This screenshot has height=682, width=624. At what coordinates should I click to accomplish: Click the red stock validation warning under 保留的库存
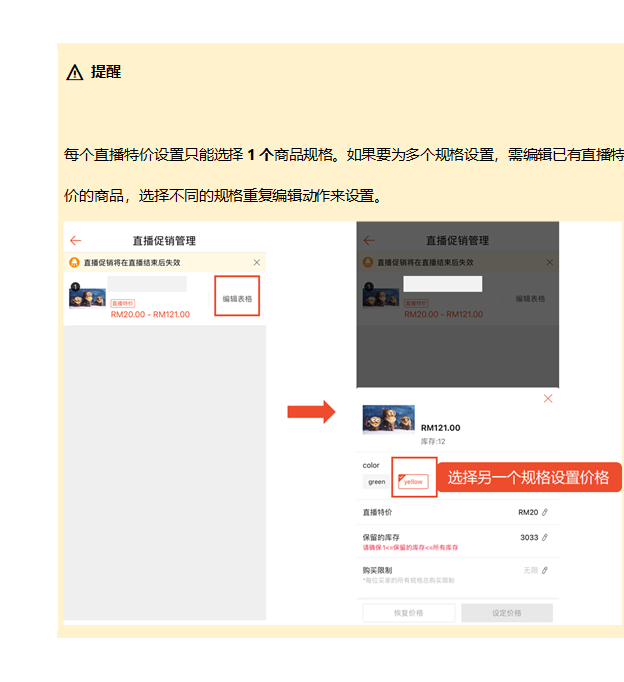click(x=410, y=548)
